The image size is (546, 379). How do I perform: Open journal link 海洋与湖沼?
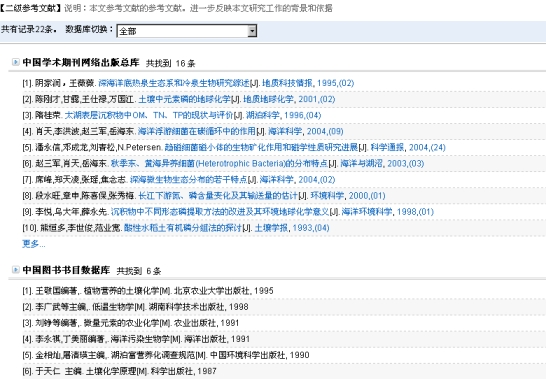[361, 163]
